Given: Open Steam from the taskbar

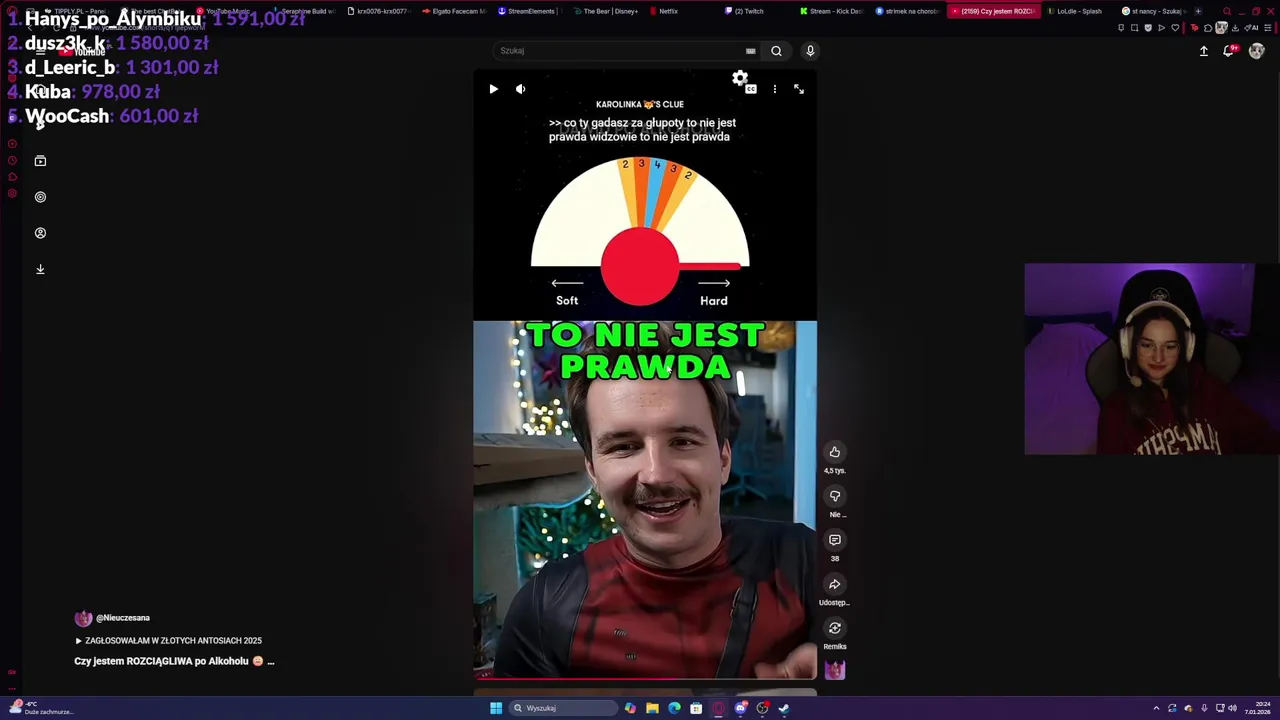Looking at the screenshot, I should point(784,708).
